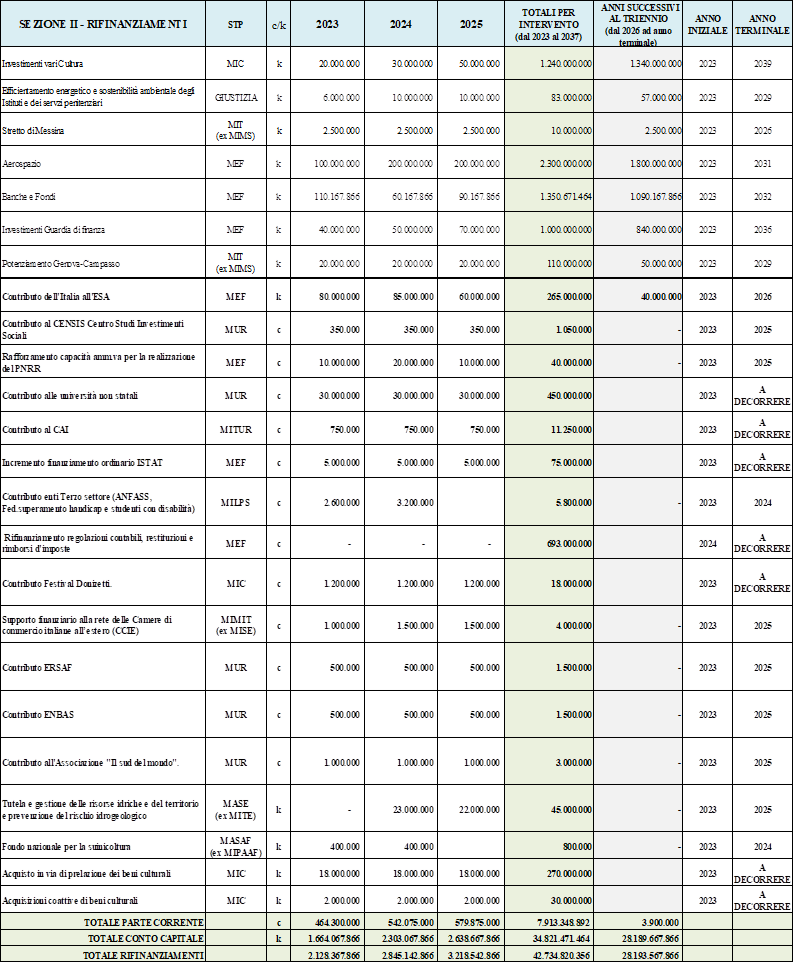The width and height of the screenshot is (794, 963).
Task: Click the TOTALE CONTO CAPITALE row label
Action: (x=146, y=938)
